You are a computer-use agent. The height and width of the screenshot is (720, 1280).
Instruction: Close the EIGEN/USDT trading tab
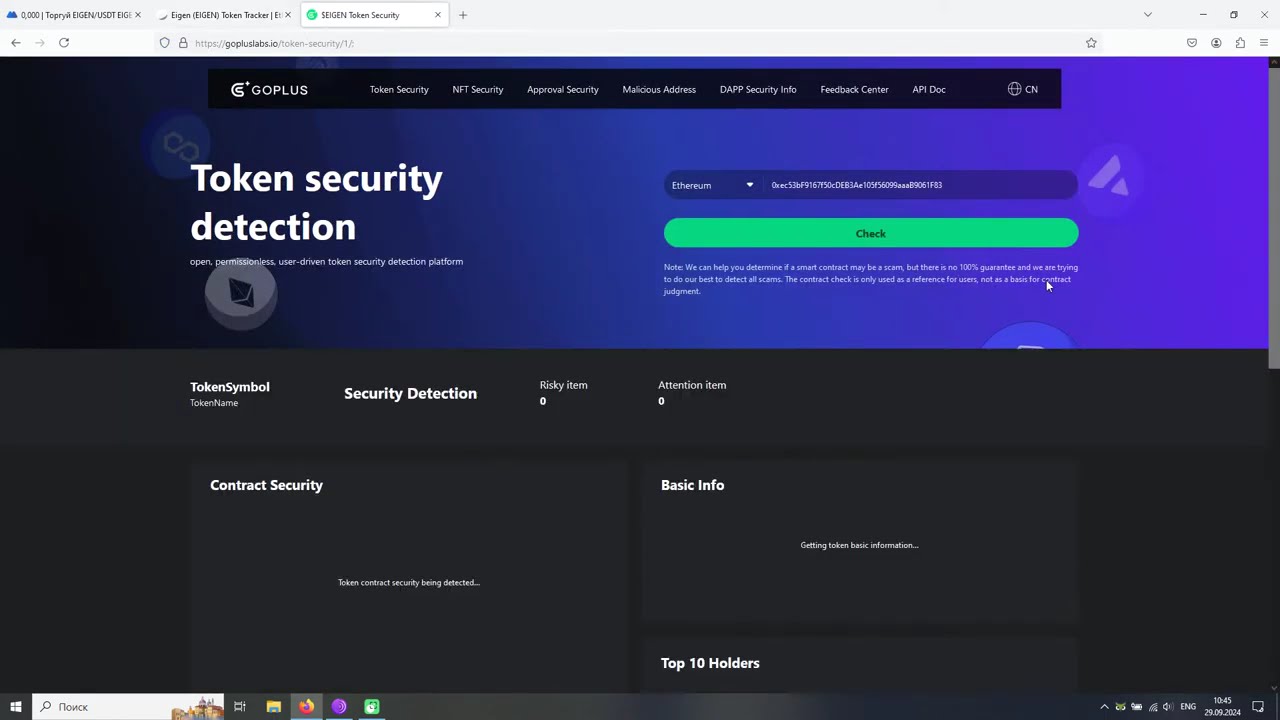[x=138, y=15]
